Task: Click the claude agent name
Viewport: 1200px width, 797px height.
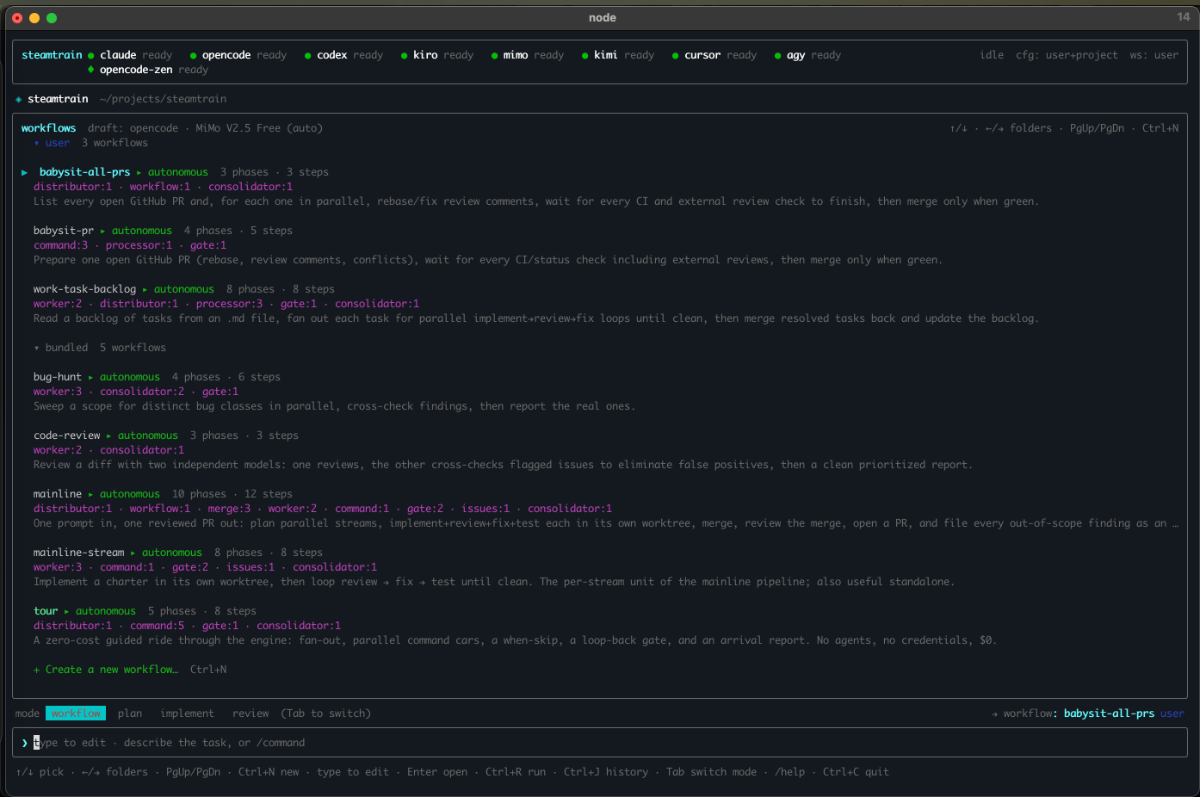Action: pyautogui.click(x=118, y=56)
